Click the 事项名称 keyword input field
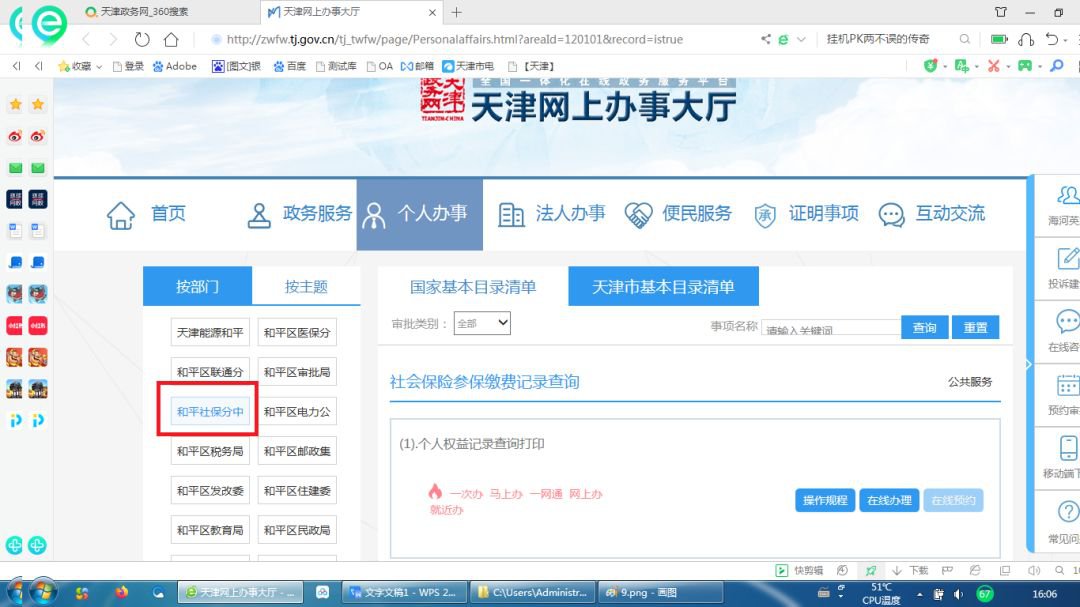This screenshot has width=1080, height=607. tap(831, 328)
